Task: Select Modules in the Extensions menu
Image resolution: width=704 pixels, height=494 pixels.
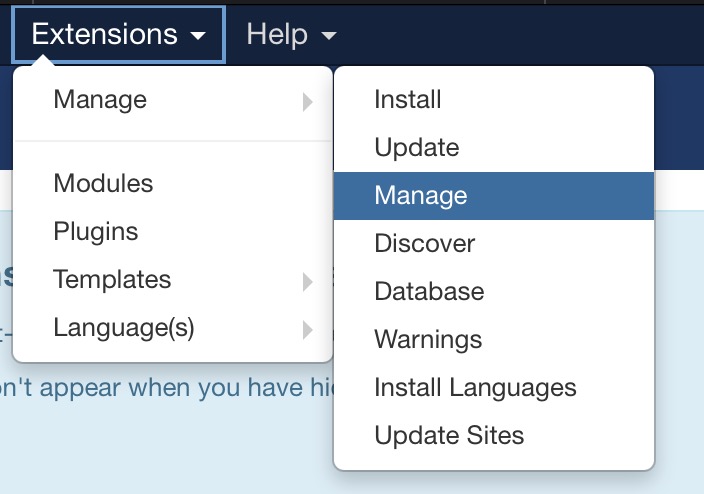Action: coord(103,184)
